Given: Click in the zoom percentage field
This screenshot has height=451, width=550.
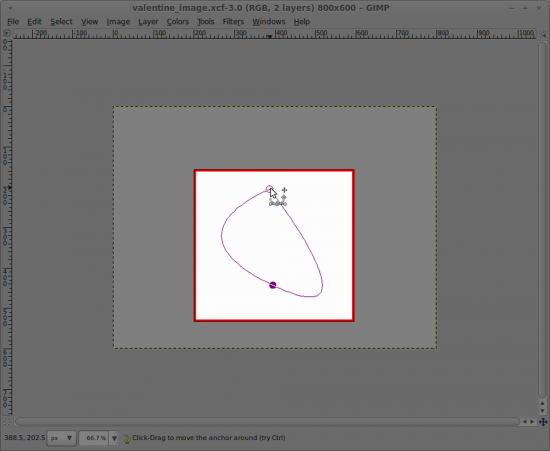Looking at the screenshot, I should pyautogui.click(x=94, y=438).
